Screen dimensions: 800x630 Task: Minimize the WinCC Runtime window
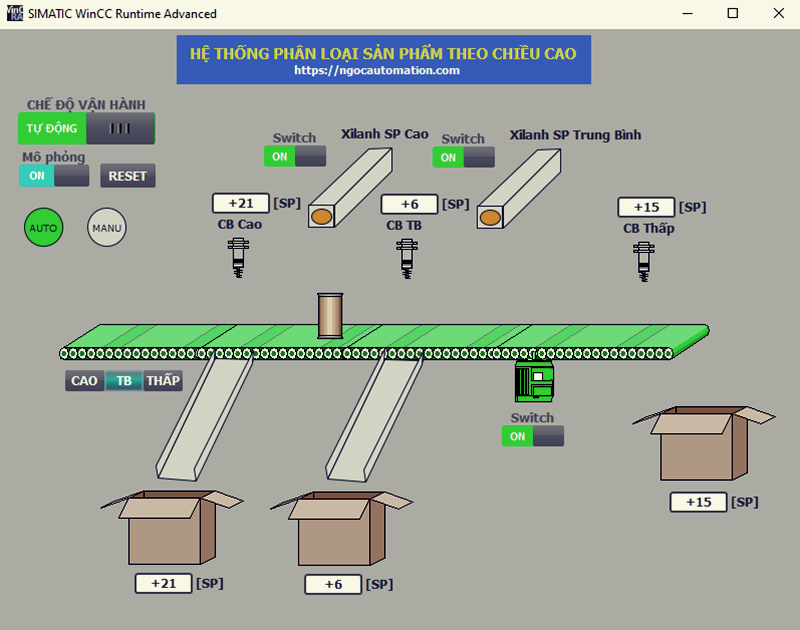point(688,13)
